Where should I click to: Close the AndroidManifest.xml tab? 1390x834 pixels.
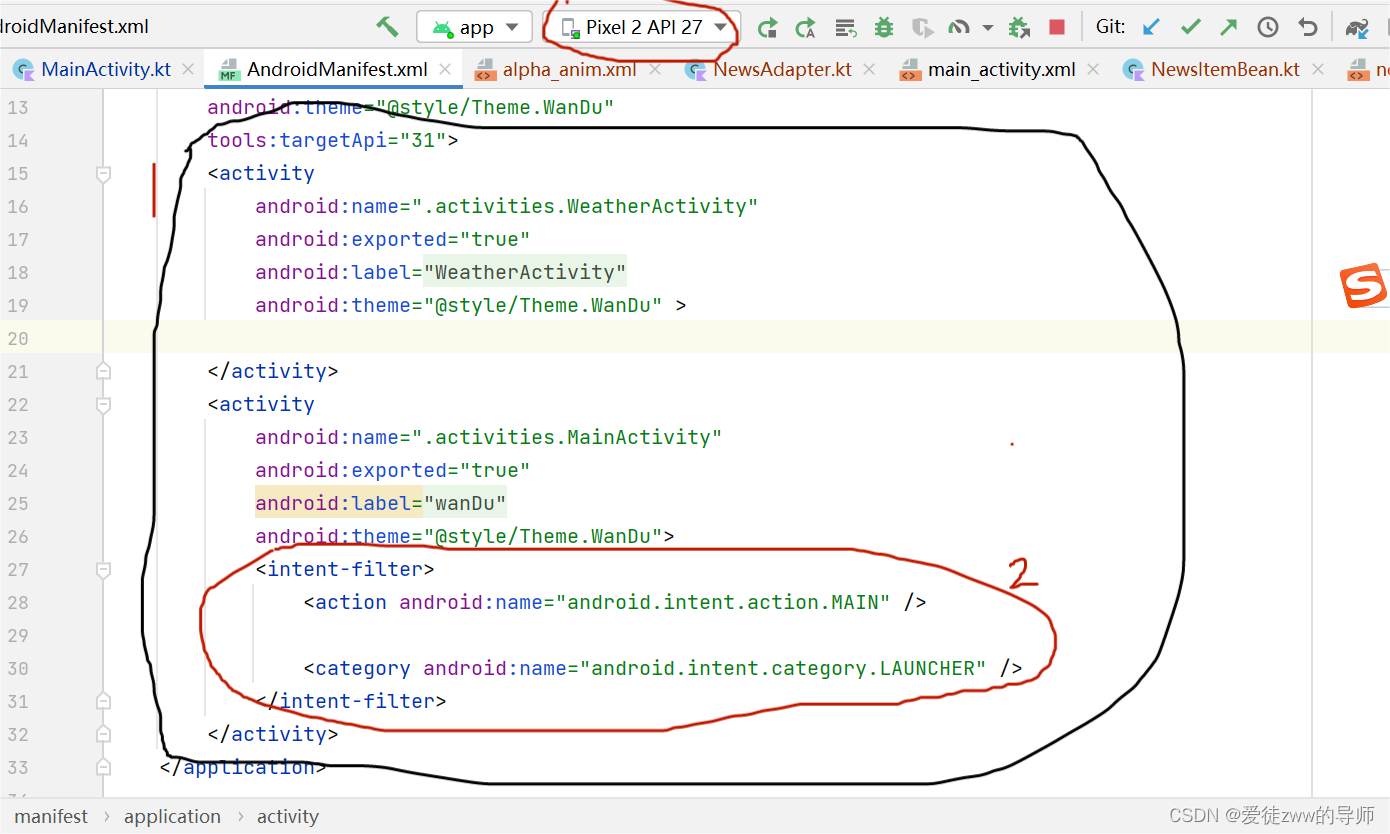coord(445,69)
